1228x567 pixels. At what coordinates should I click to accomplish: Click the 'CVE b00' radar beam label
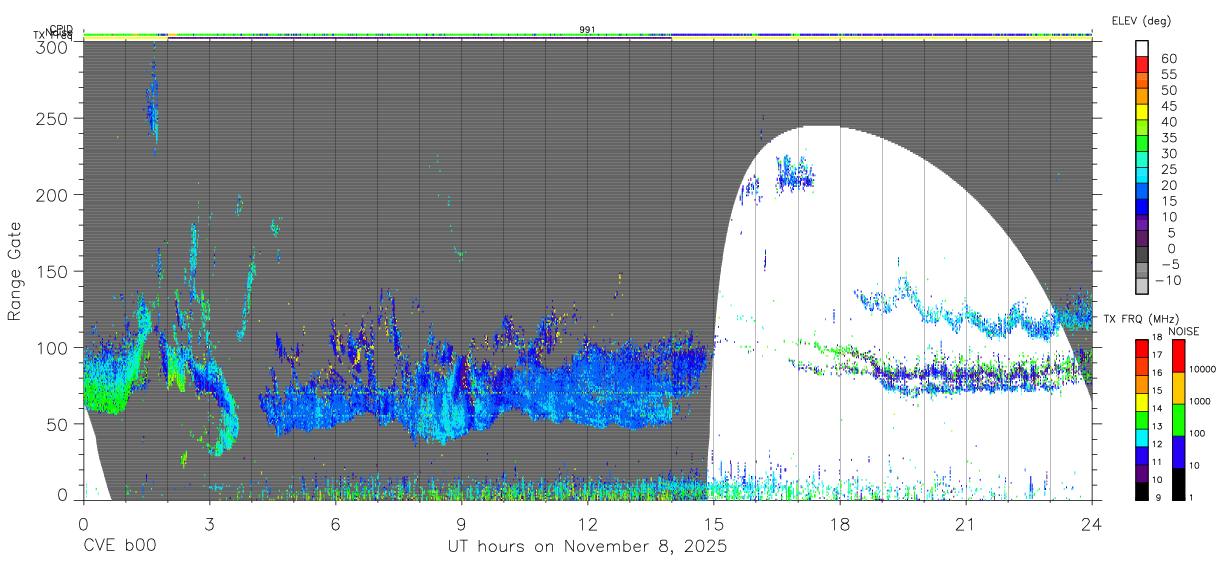pos(119,547)
